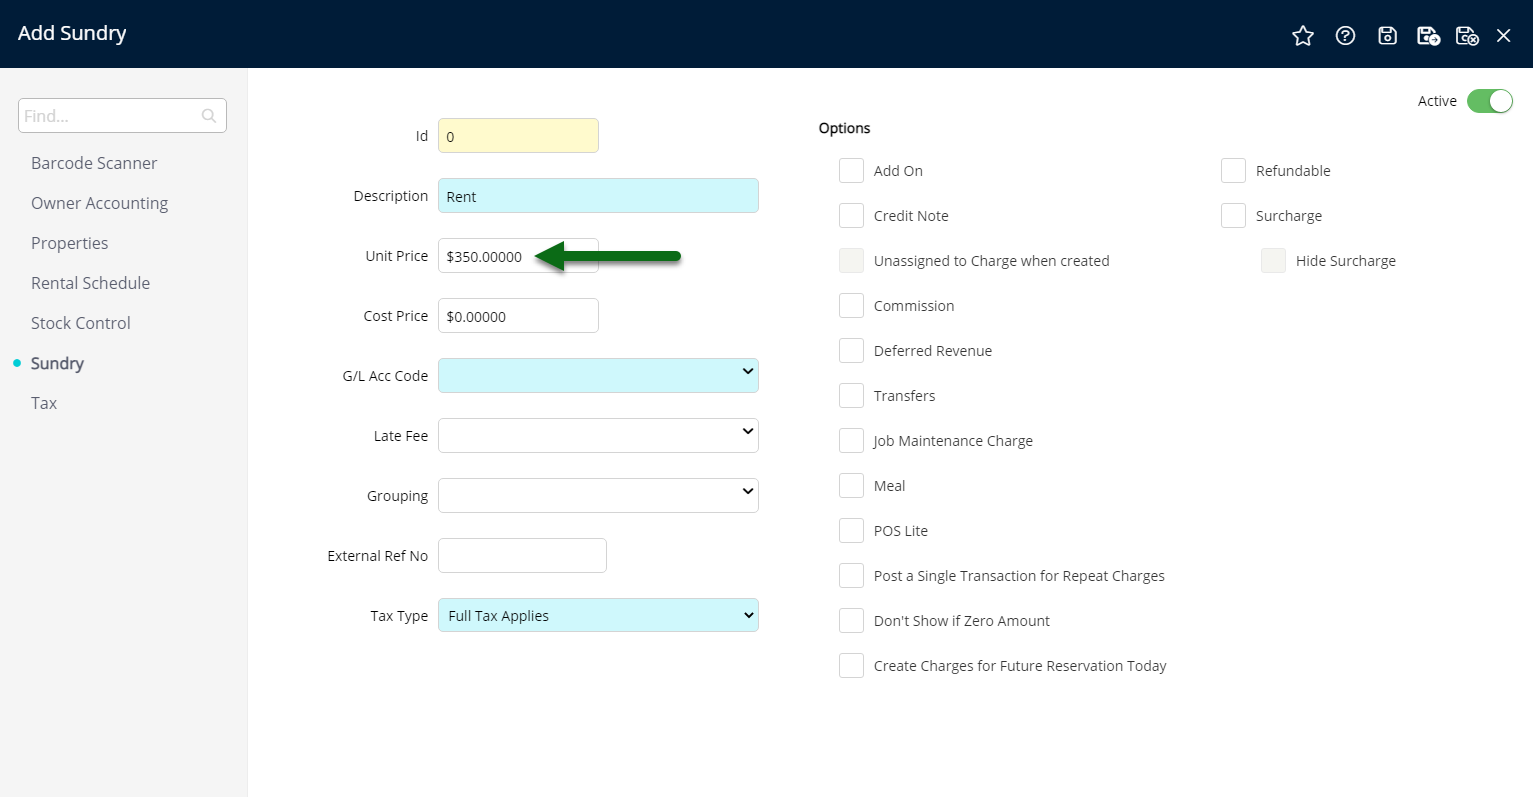1533x797 pixels.
Task: Click the External Ref No field
Action: pos(522,555)
